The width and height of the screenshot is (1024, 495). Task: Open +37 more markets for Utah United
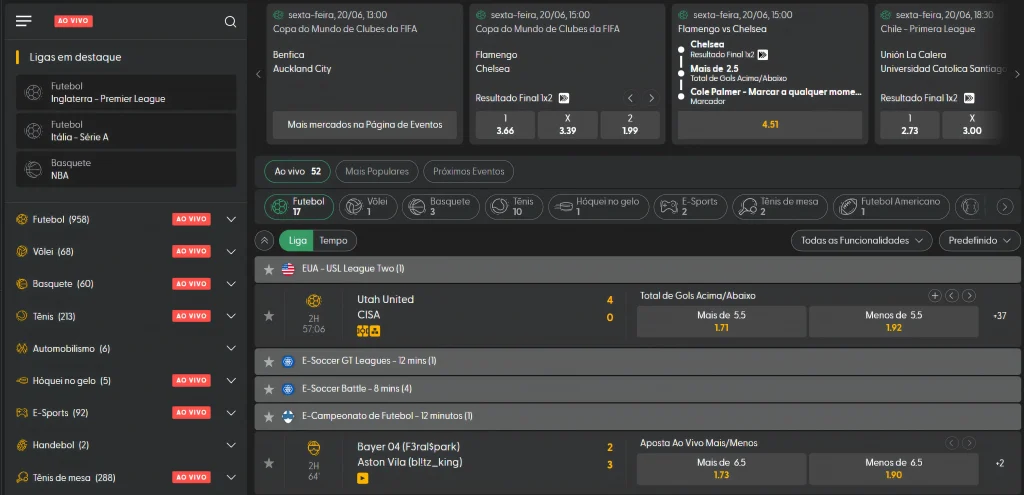pos(999,316)
